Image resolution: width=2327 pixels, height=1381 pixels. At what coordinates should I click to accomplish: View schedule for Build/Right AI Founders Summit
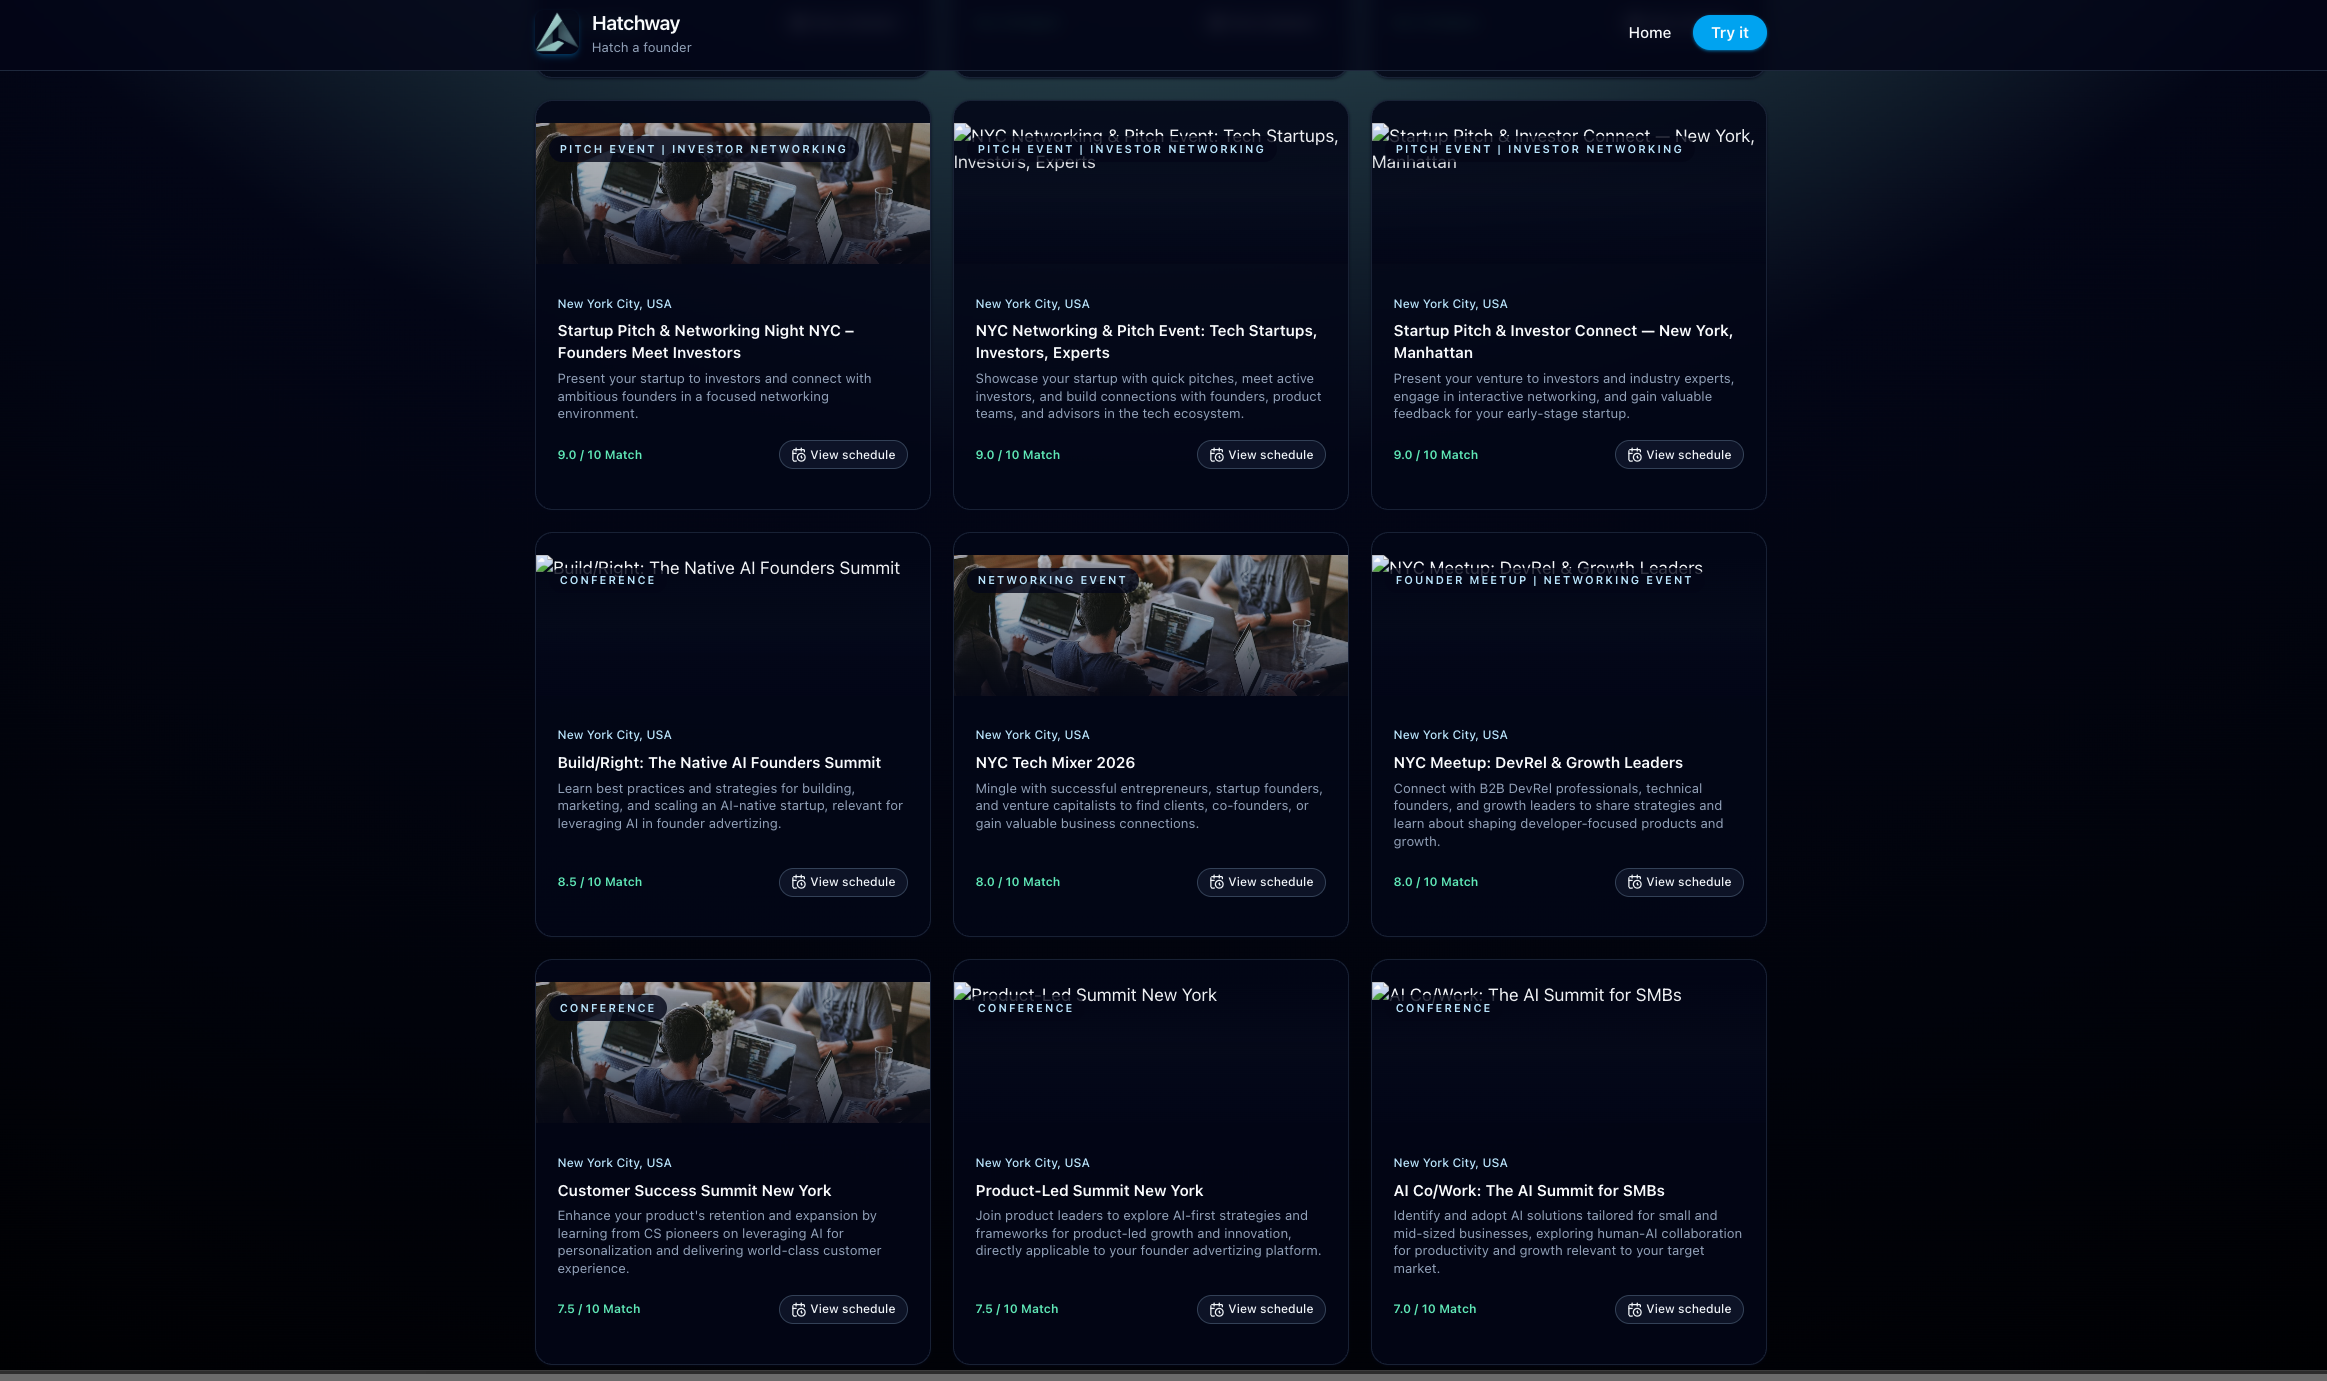[x=842, y=882]
